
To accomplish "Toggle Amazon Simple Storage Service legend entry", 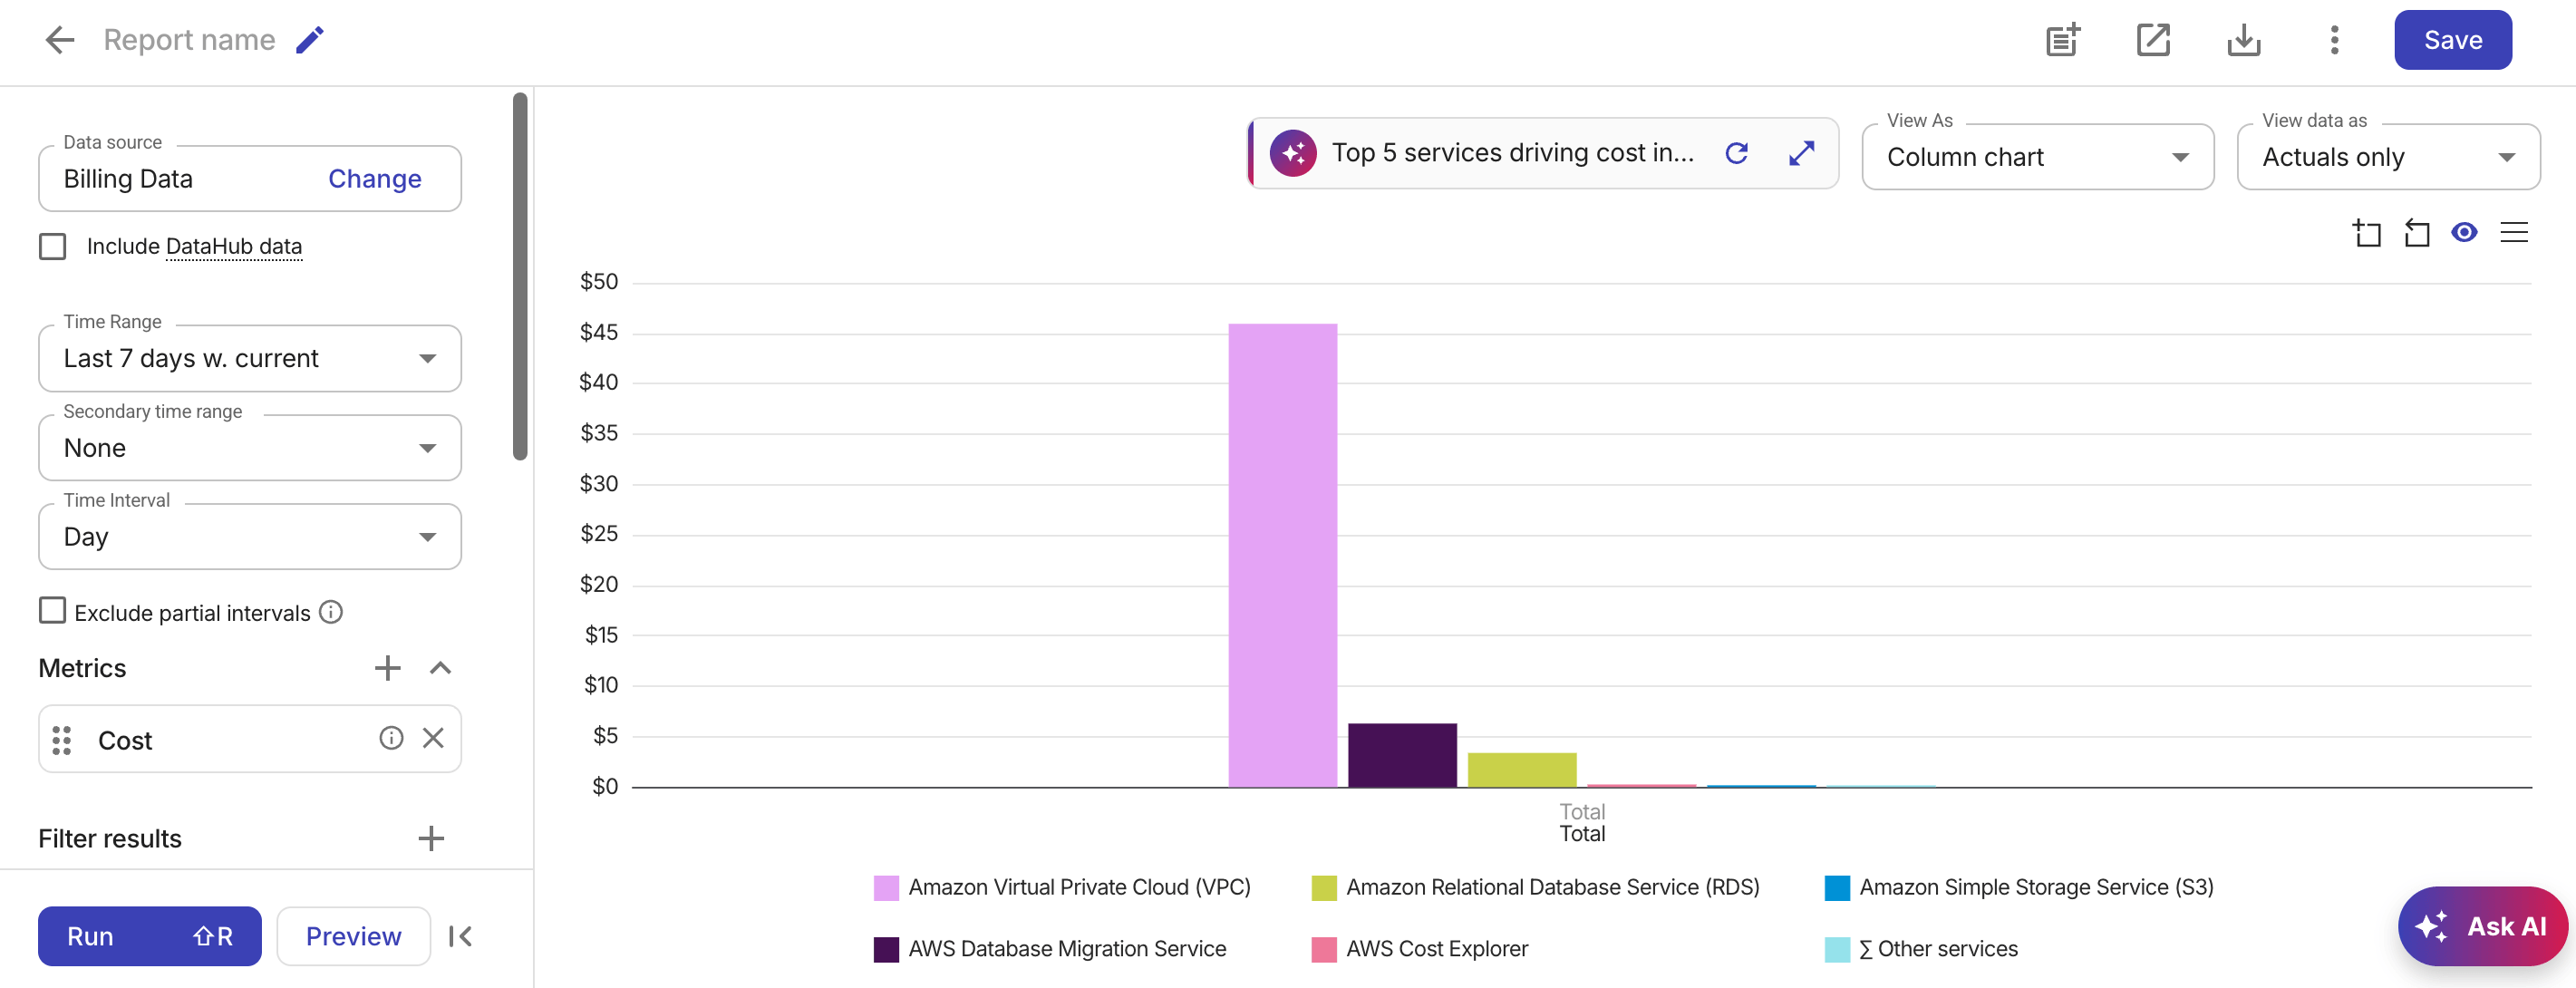I will [2019, 888].
